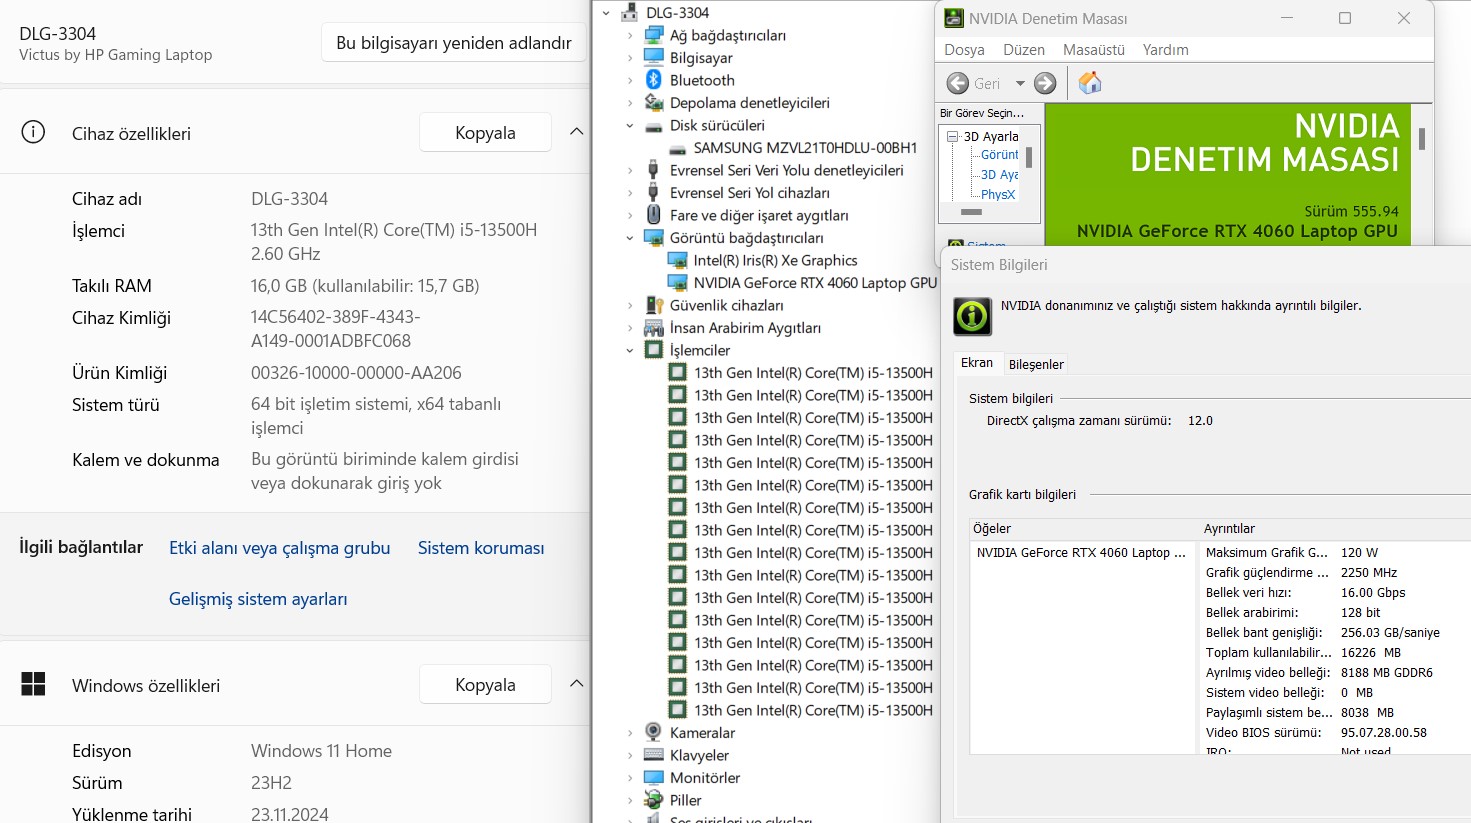Switch to the Bileşenler tab
This screenshot has height=823, width=1471.
point(1036,365)
